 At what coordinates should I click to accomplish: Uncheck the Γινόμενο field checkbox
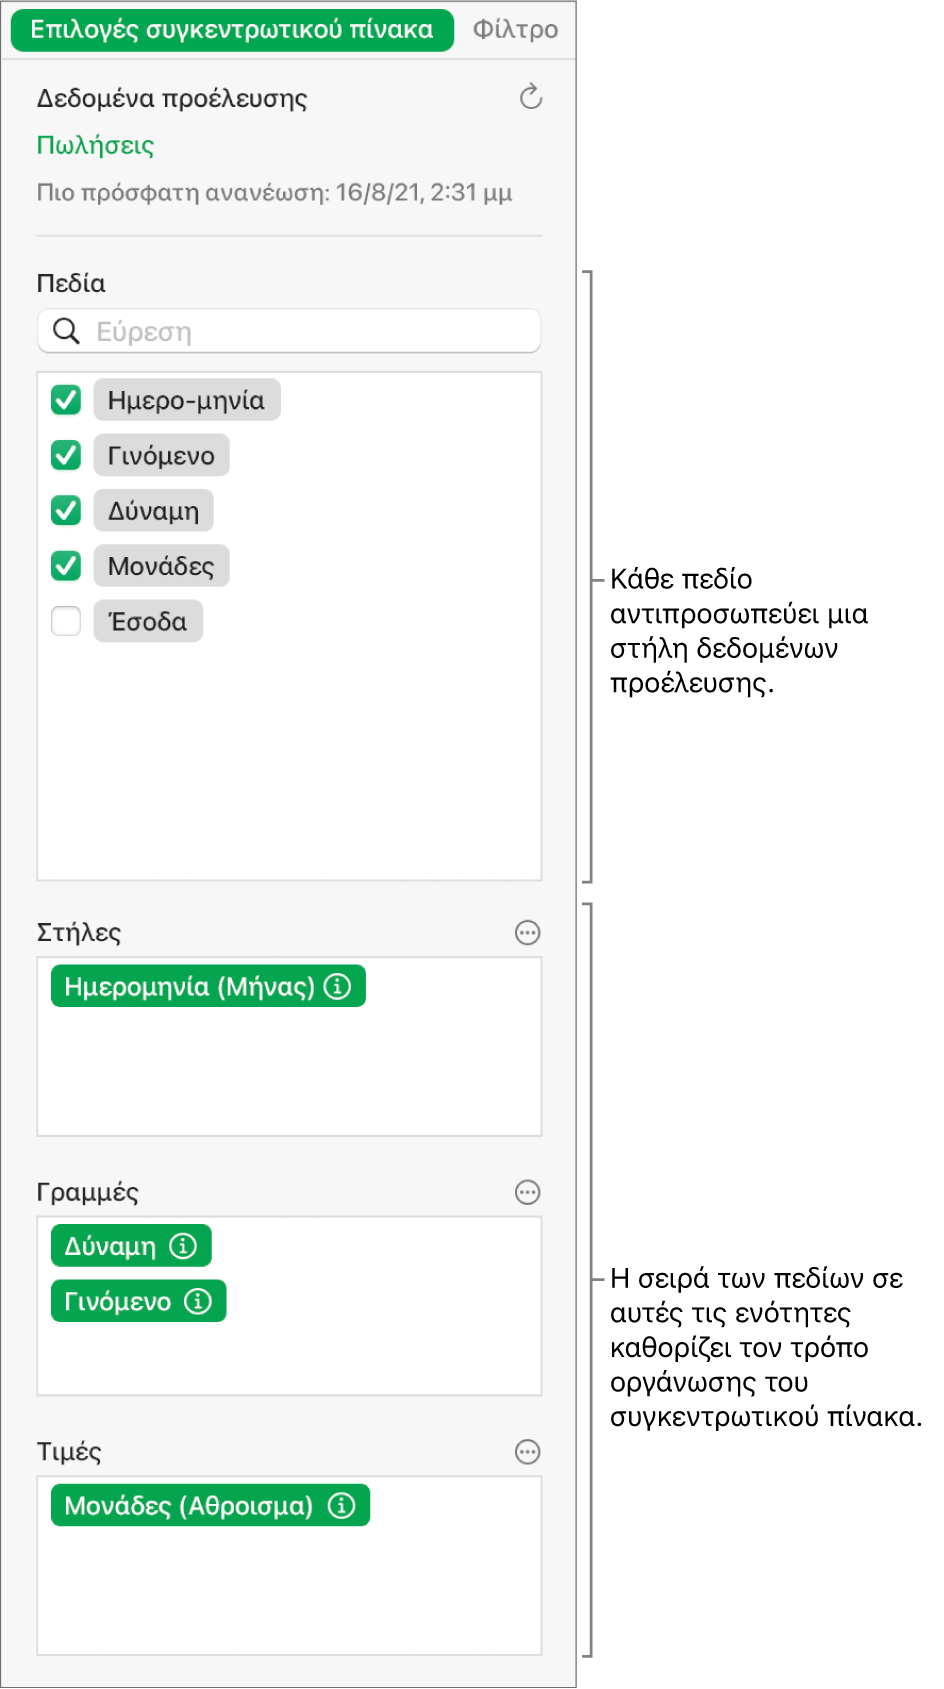click(x=66, y=456)
